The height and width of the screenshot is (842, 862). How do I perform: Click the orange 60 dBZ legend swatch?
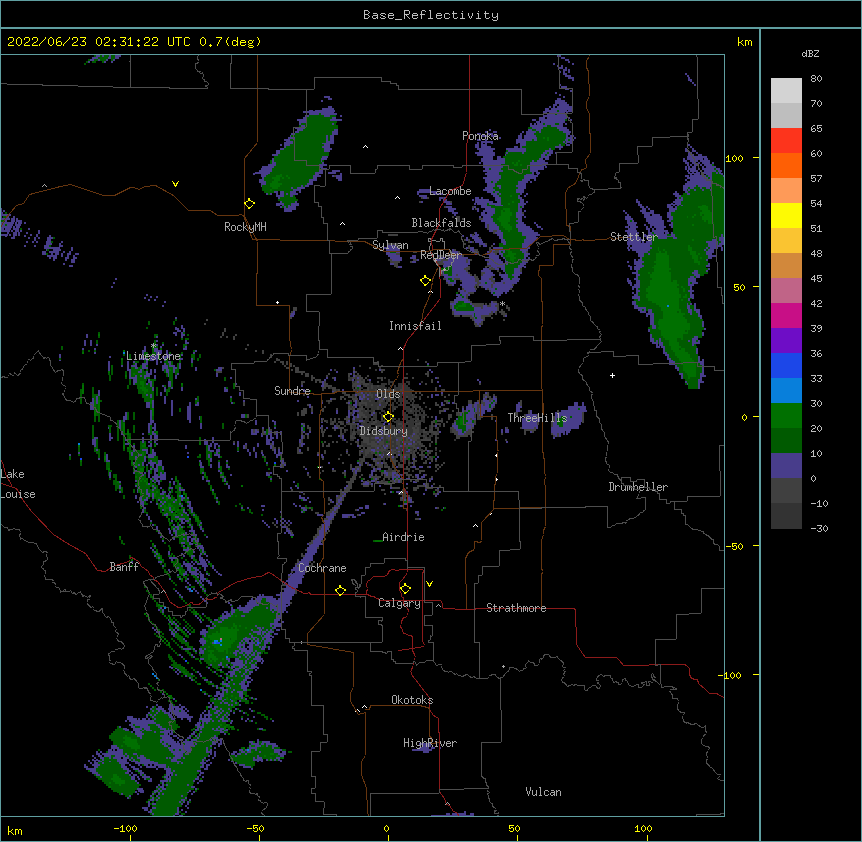(786, 165)
